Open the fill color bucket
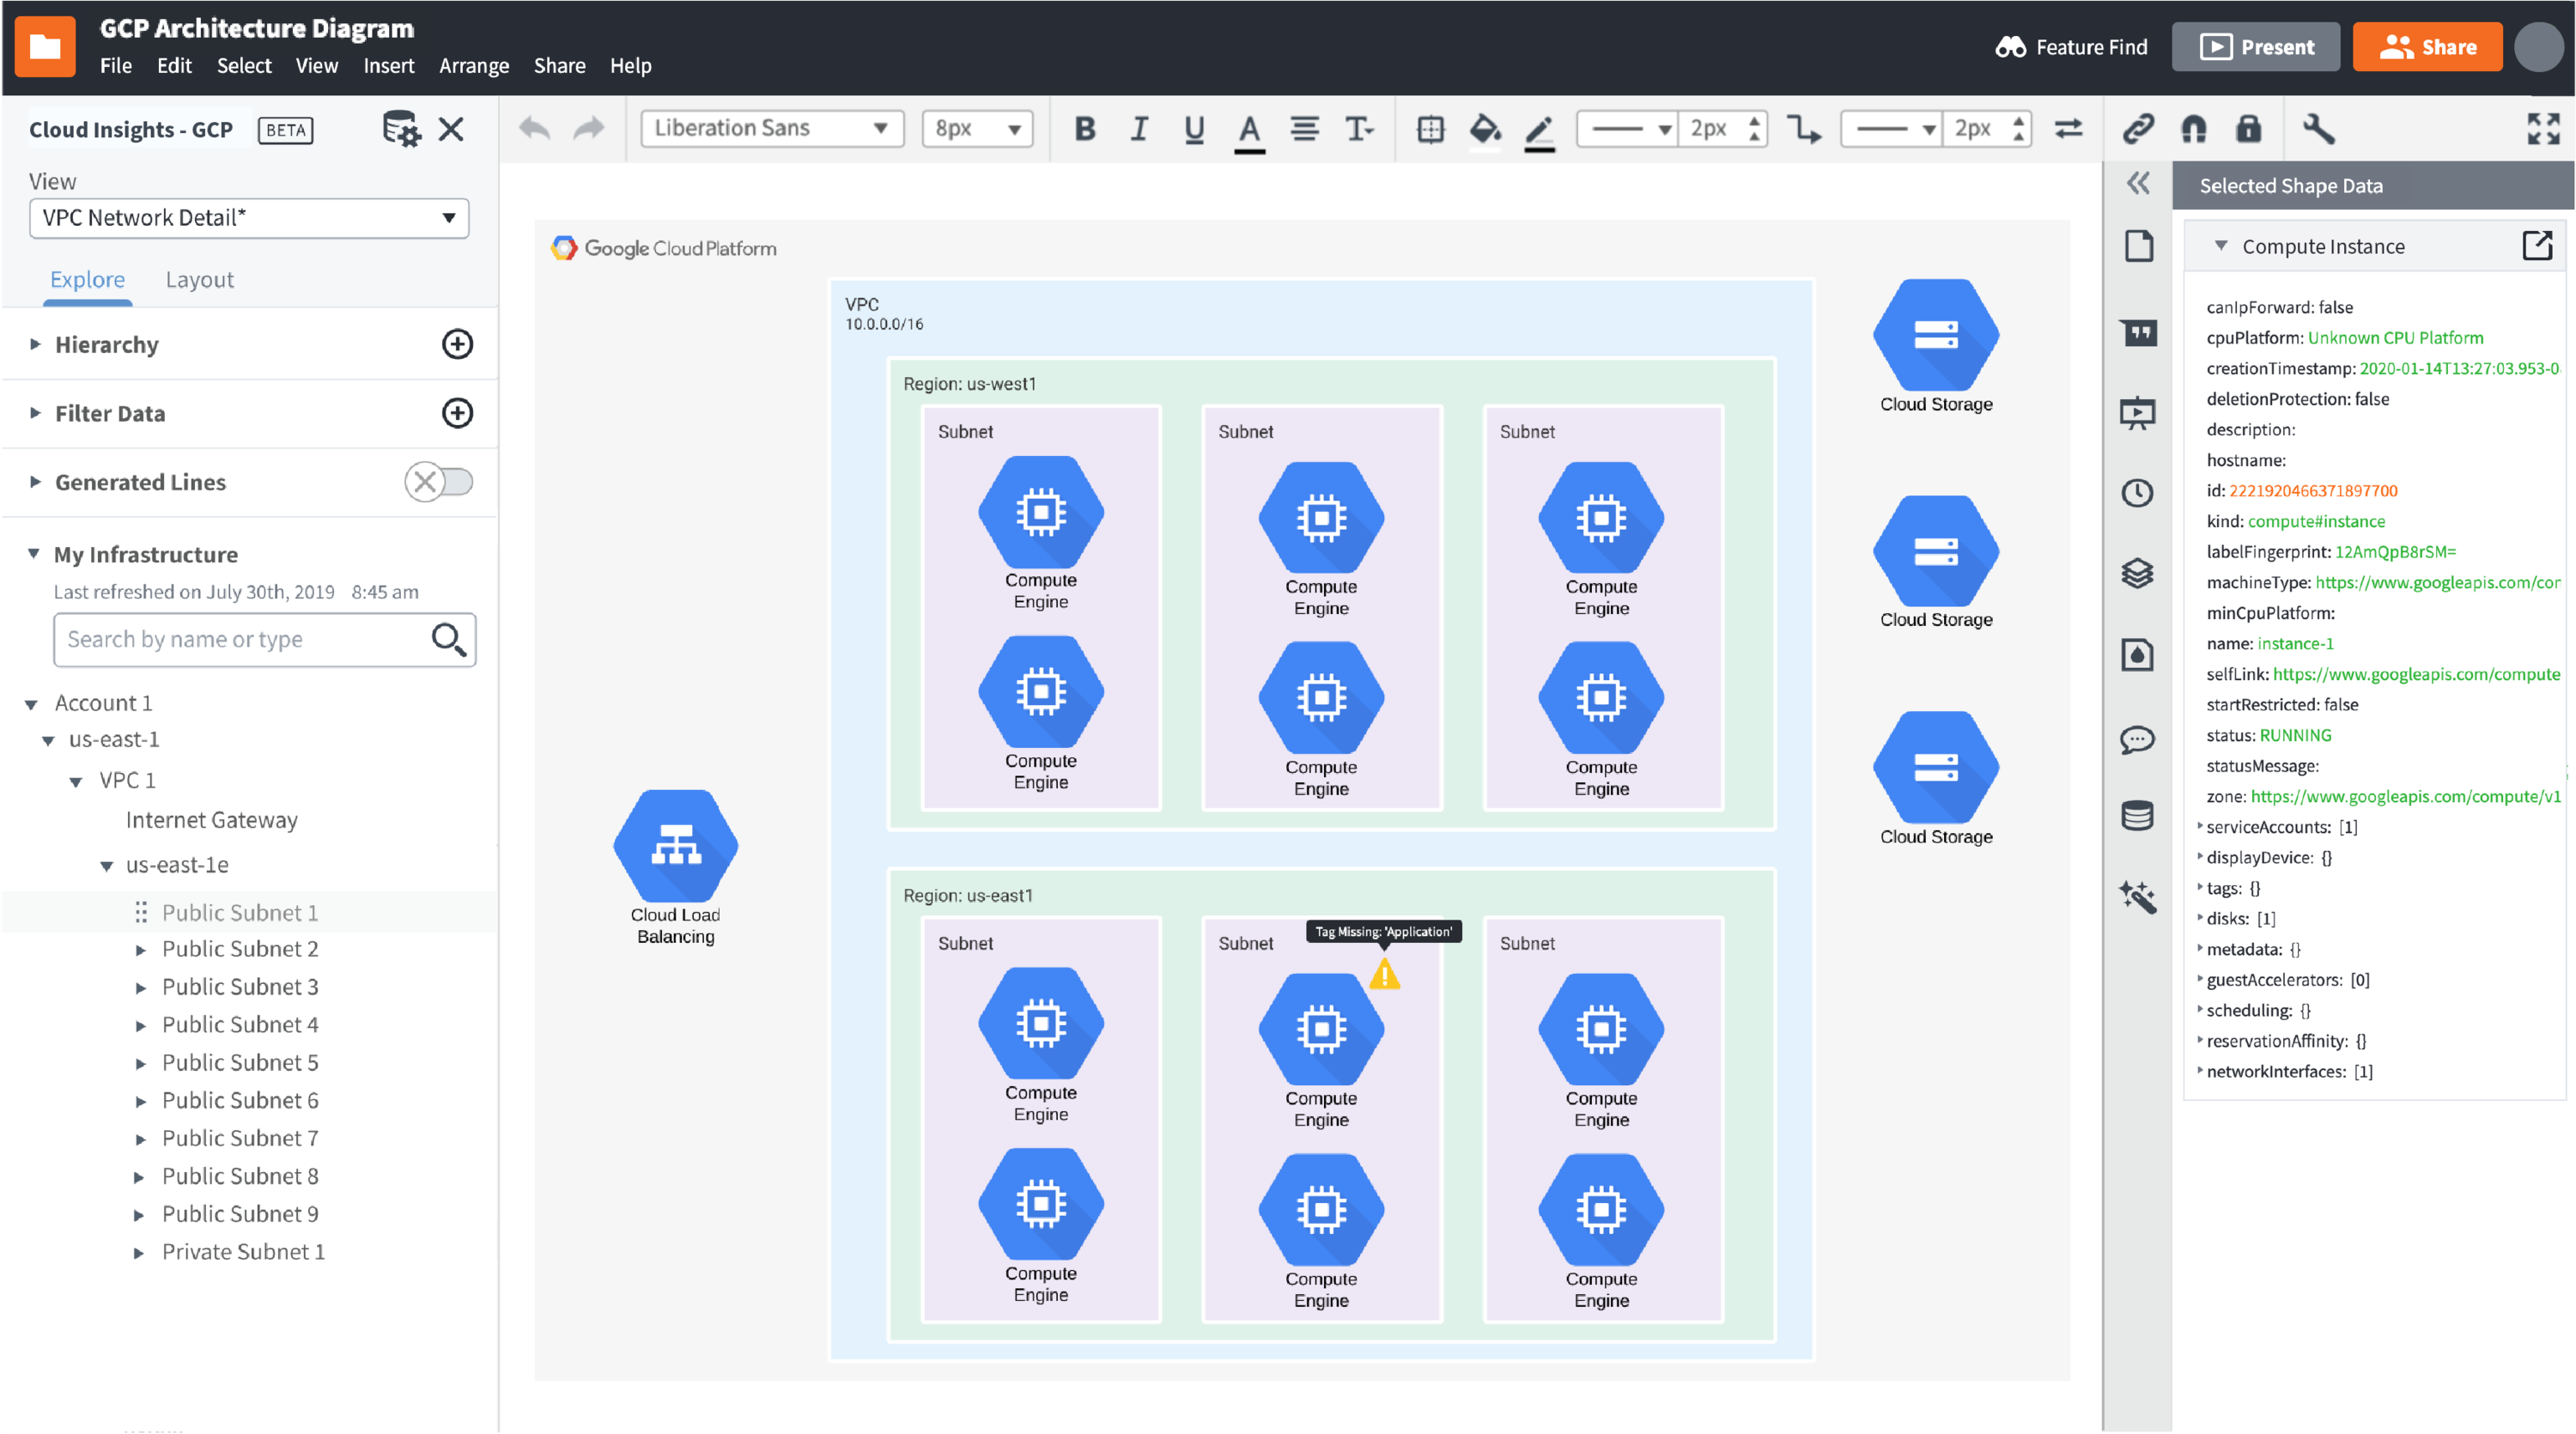Viewport: 2576px width, 1434px height. pos(1485,129)
